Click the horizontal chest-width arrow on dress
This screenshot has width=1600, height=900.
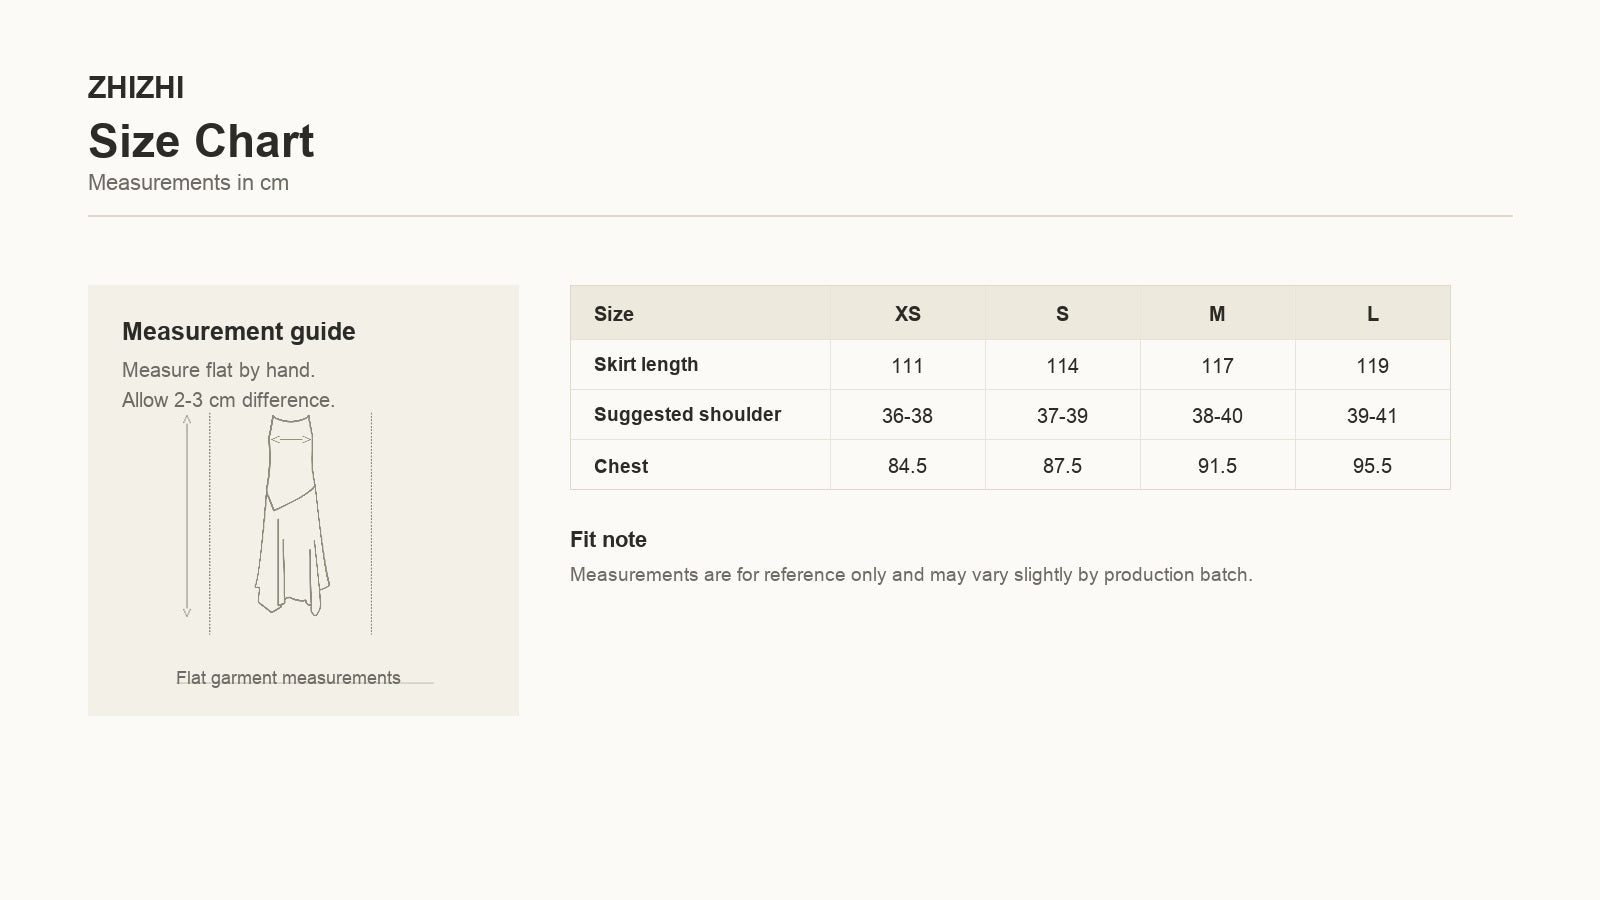(291, 438)
